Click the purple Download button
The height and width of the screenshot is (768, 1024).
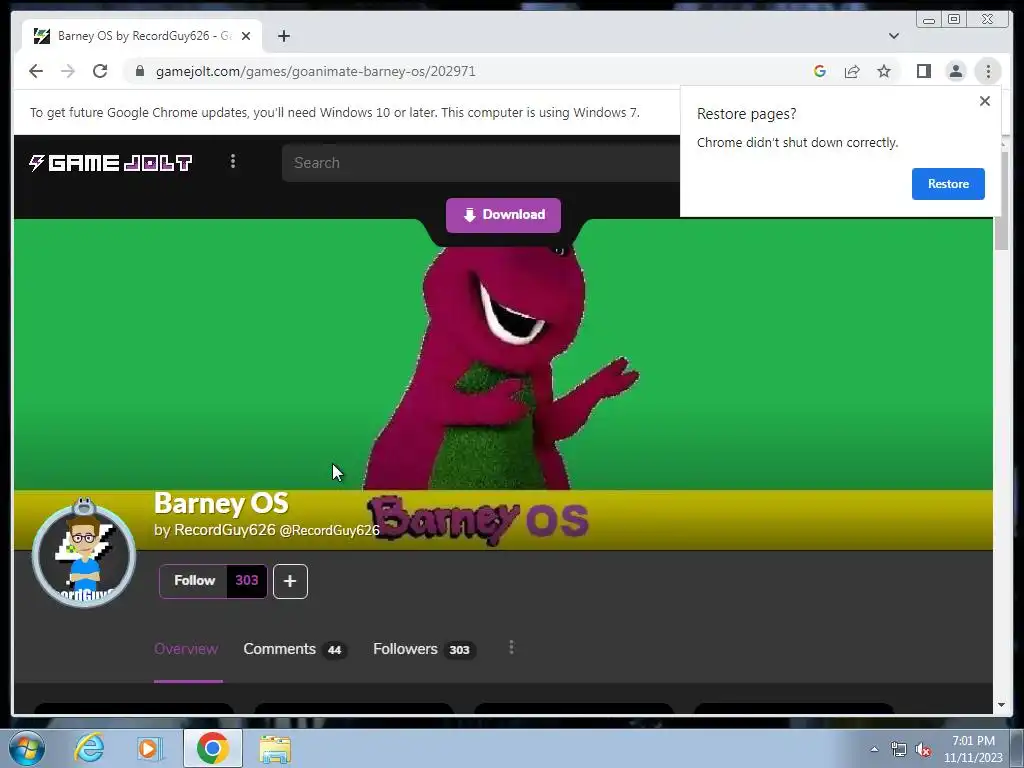point(503,215)
